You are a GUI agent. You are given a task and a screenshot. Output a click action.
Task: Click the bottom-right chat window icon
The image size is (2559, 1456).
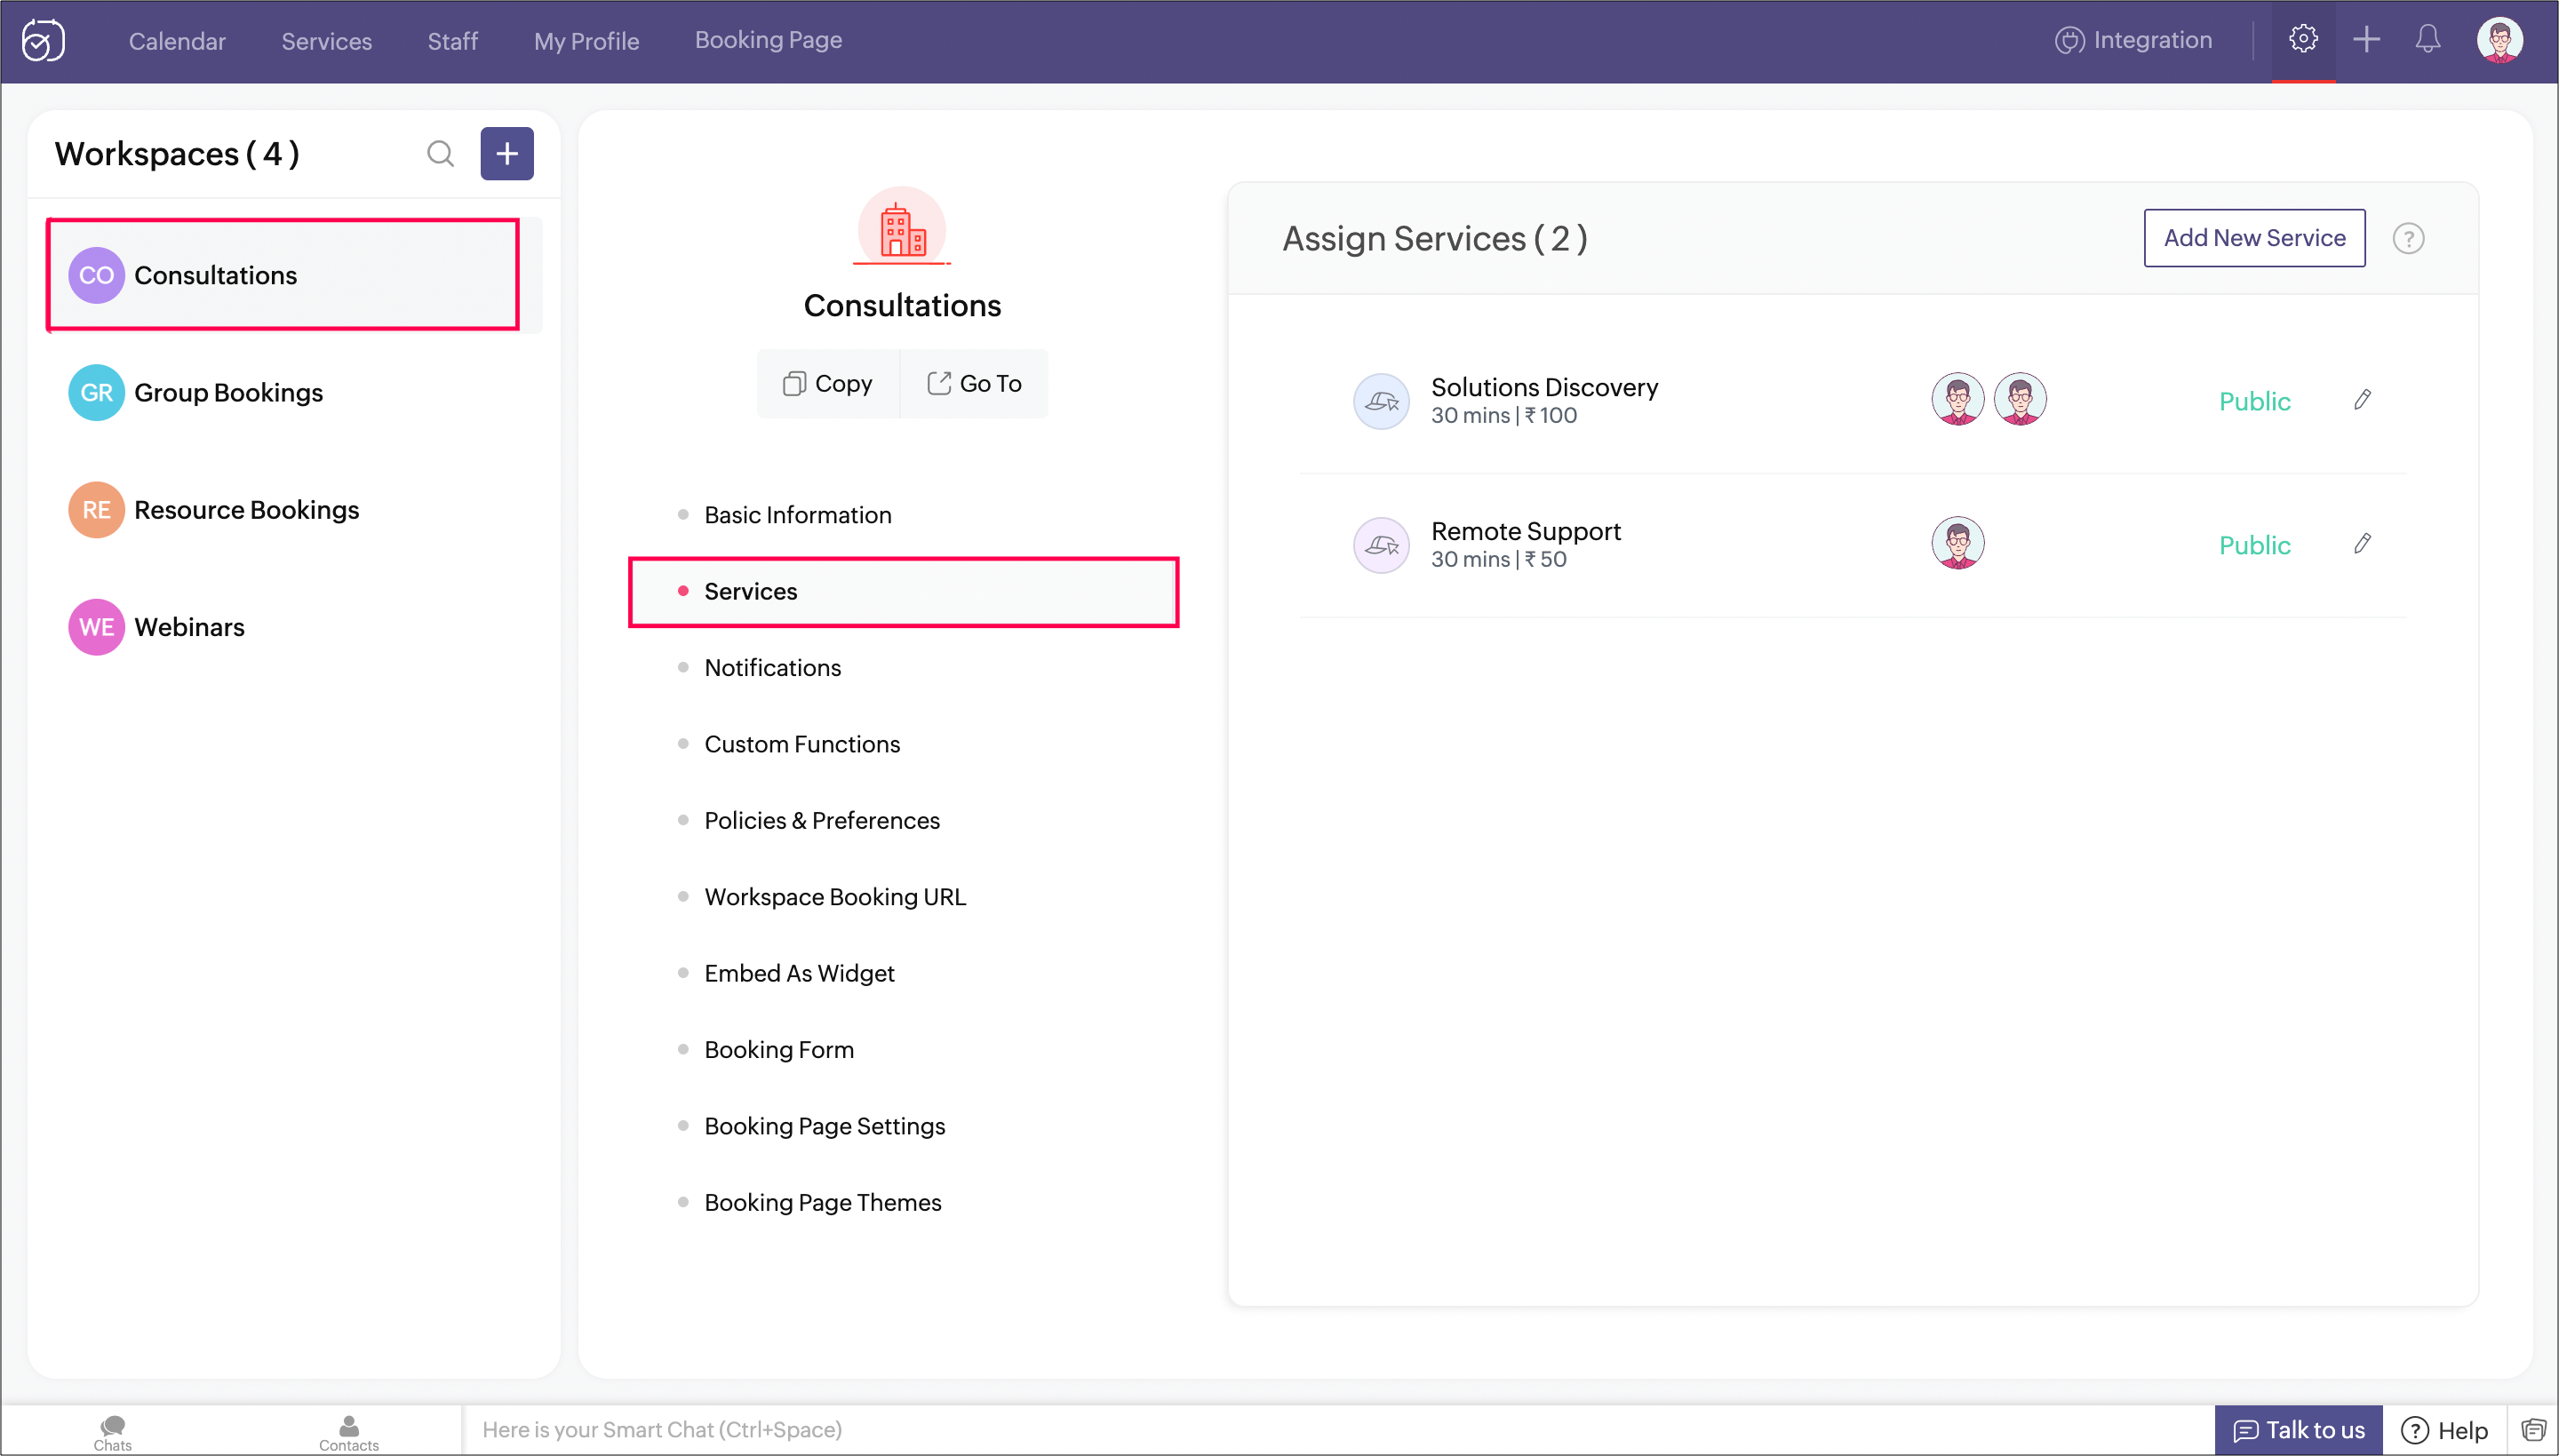coord(2534,1430)
